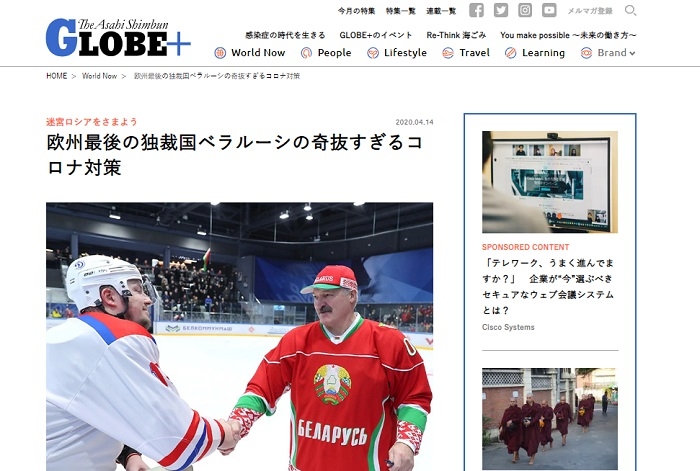
Task: Open 今月の特集 link
Action: pyautogui.click(x=357, y=11)
